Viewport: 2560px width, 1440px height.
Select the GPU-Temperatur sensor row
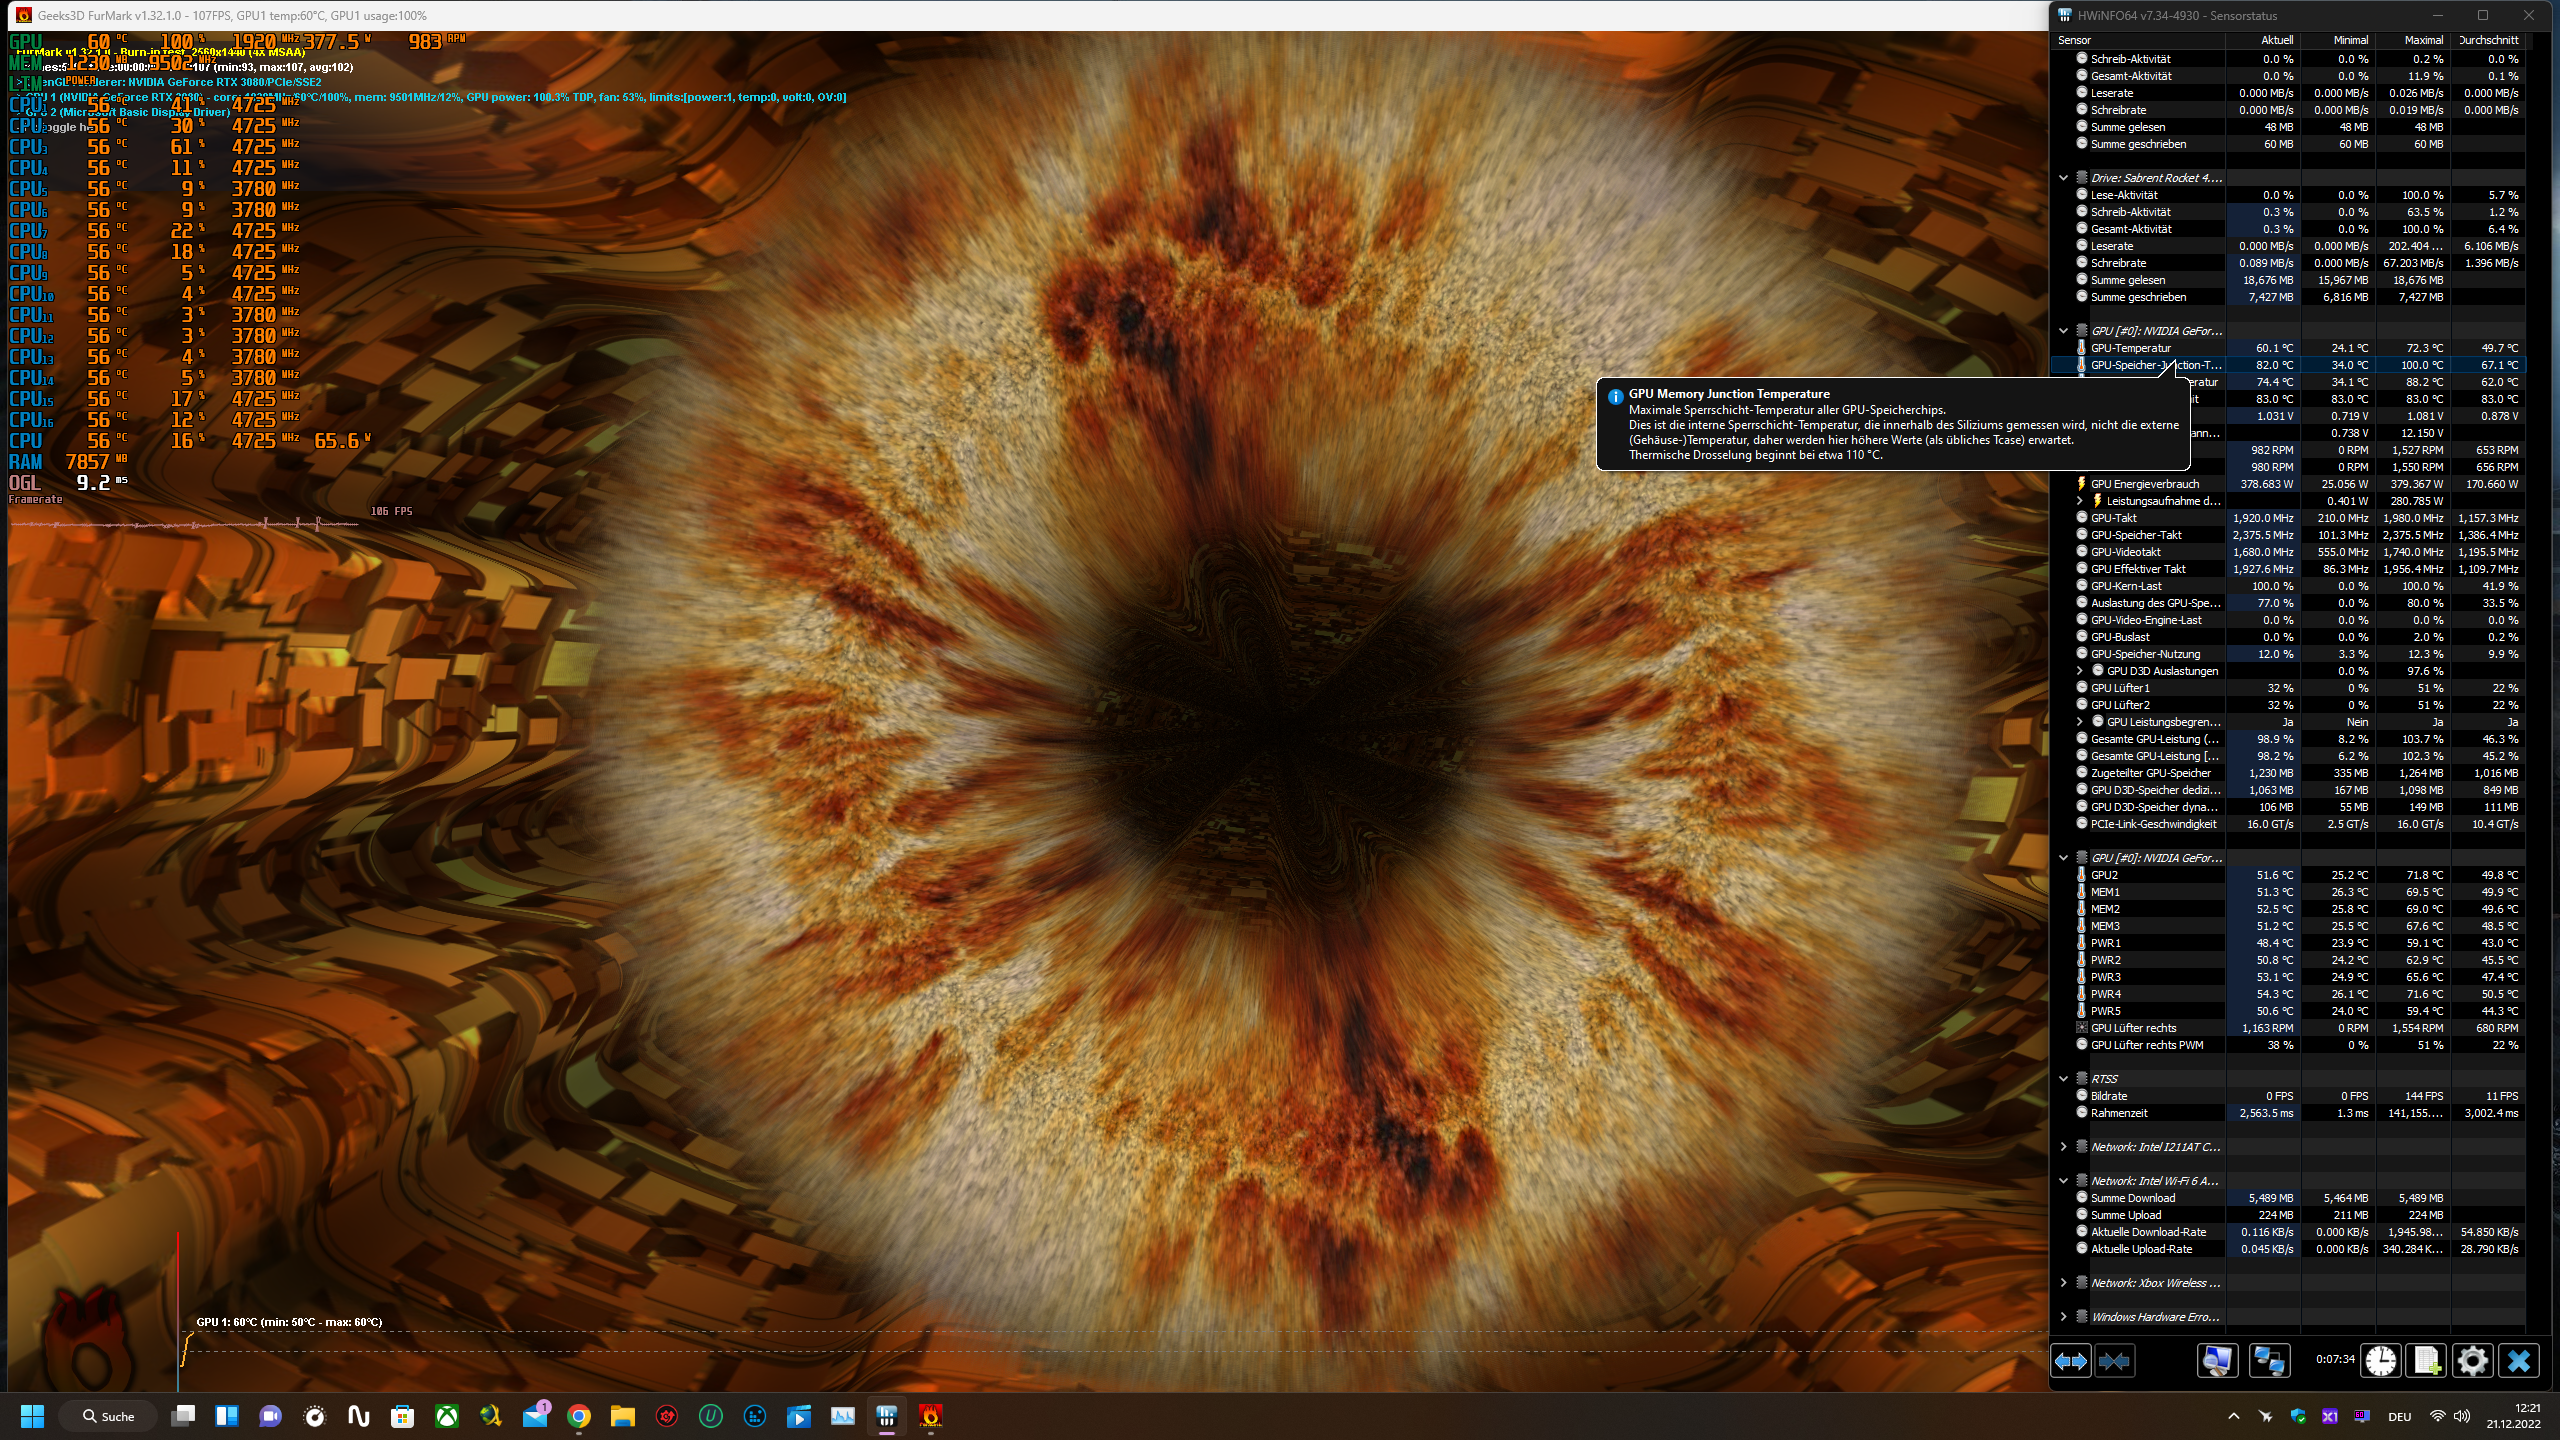(2131, 348)
